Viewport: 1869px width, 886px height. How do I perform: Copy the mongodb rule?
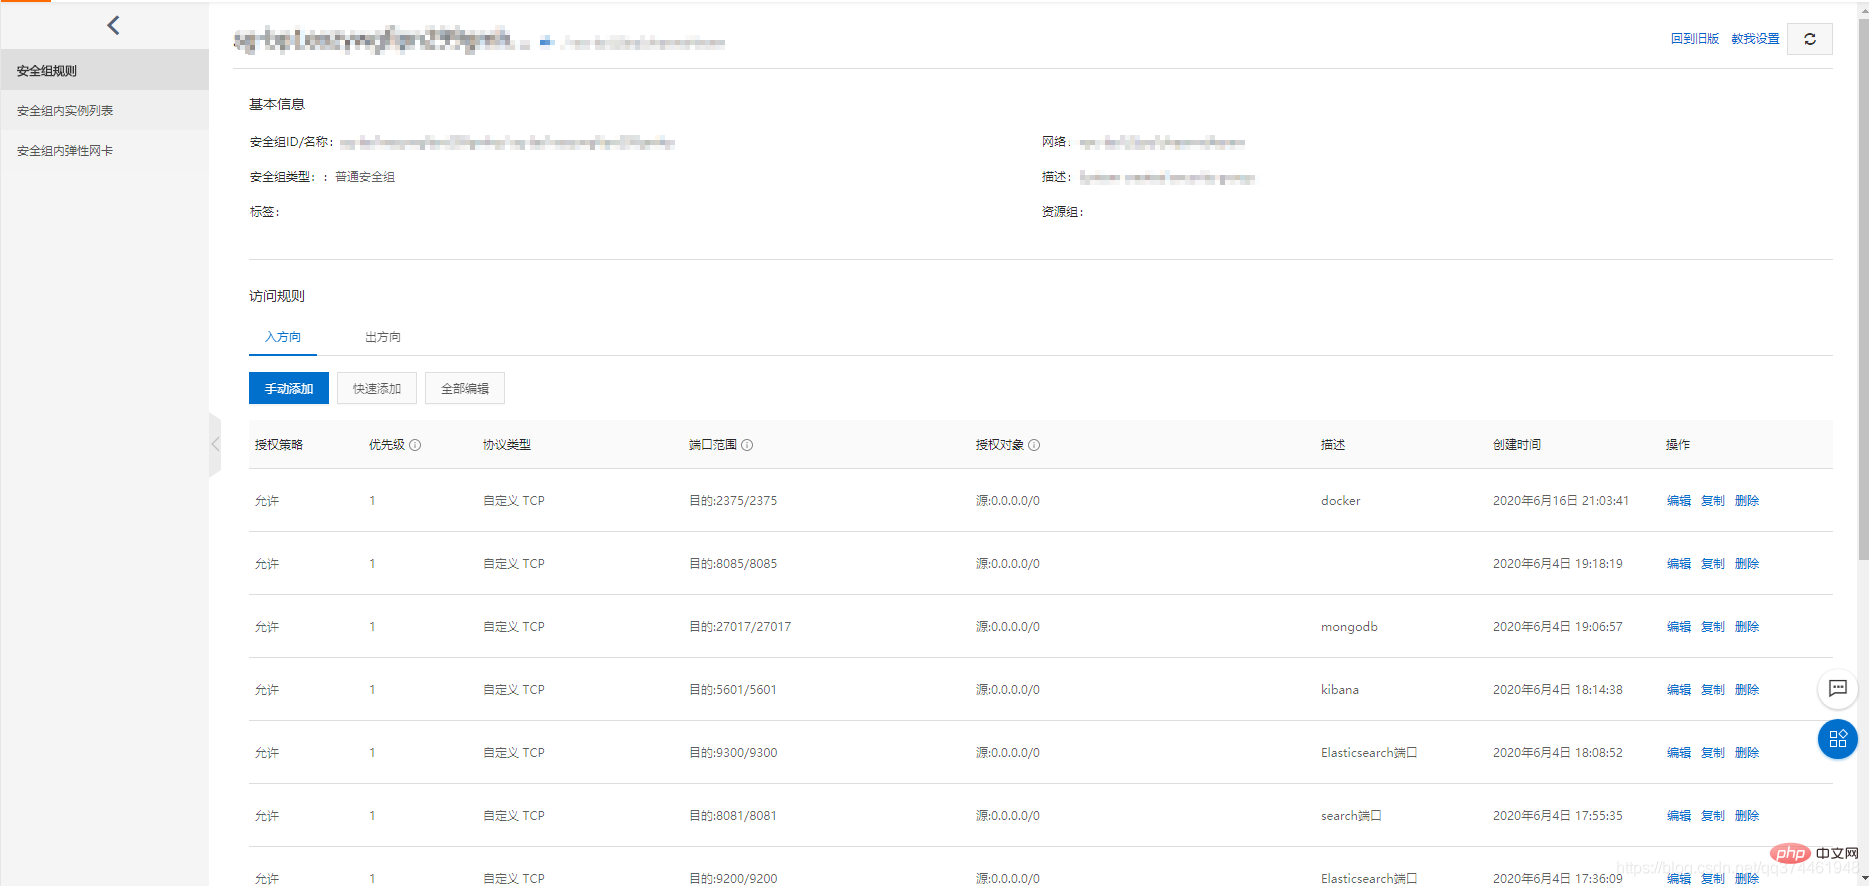tap(1713, 627)
